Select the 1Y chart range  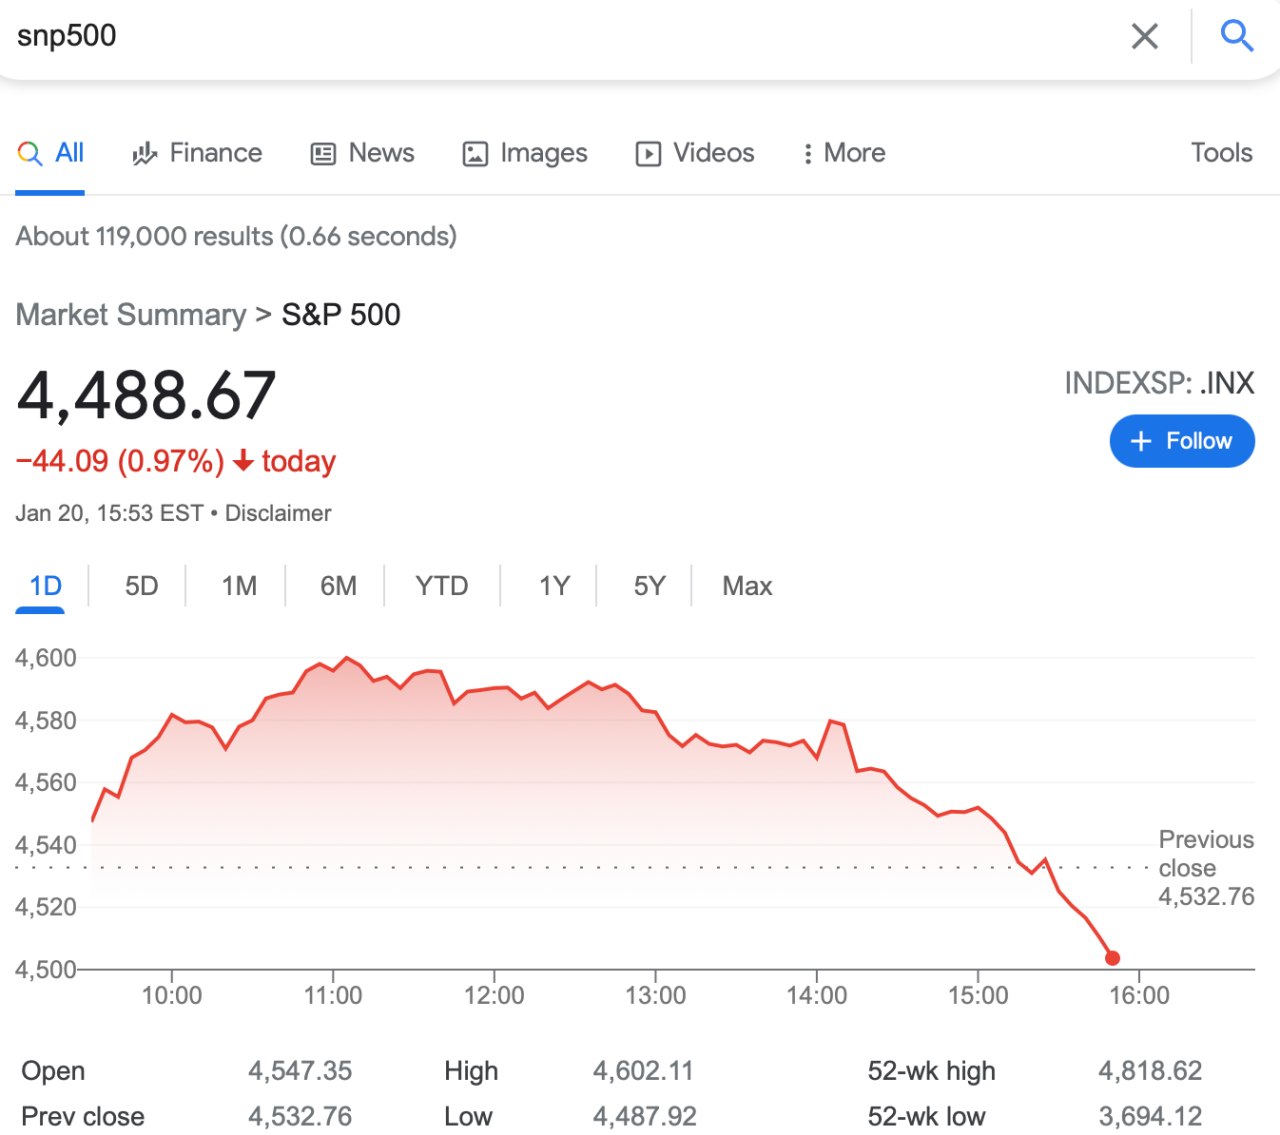(554, 586)
